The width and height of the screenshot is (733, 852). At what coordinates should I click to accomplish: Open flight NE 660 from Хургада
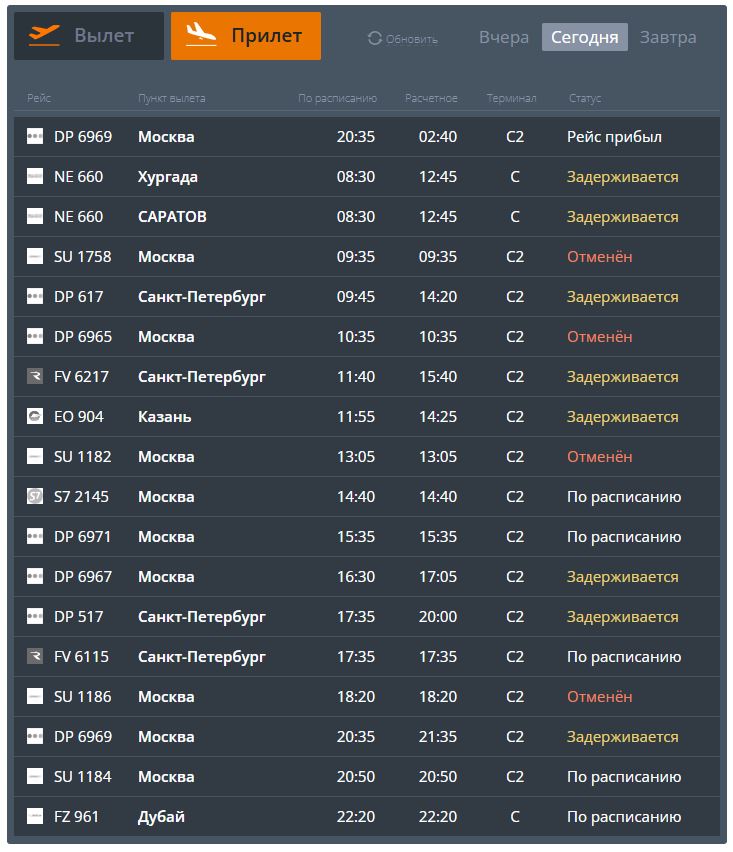coord(78,177)
